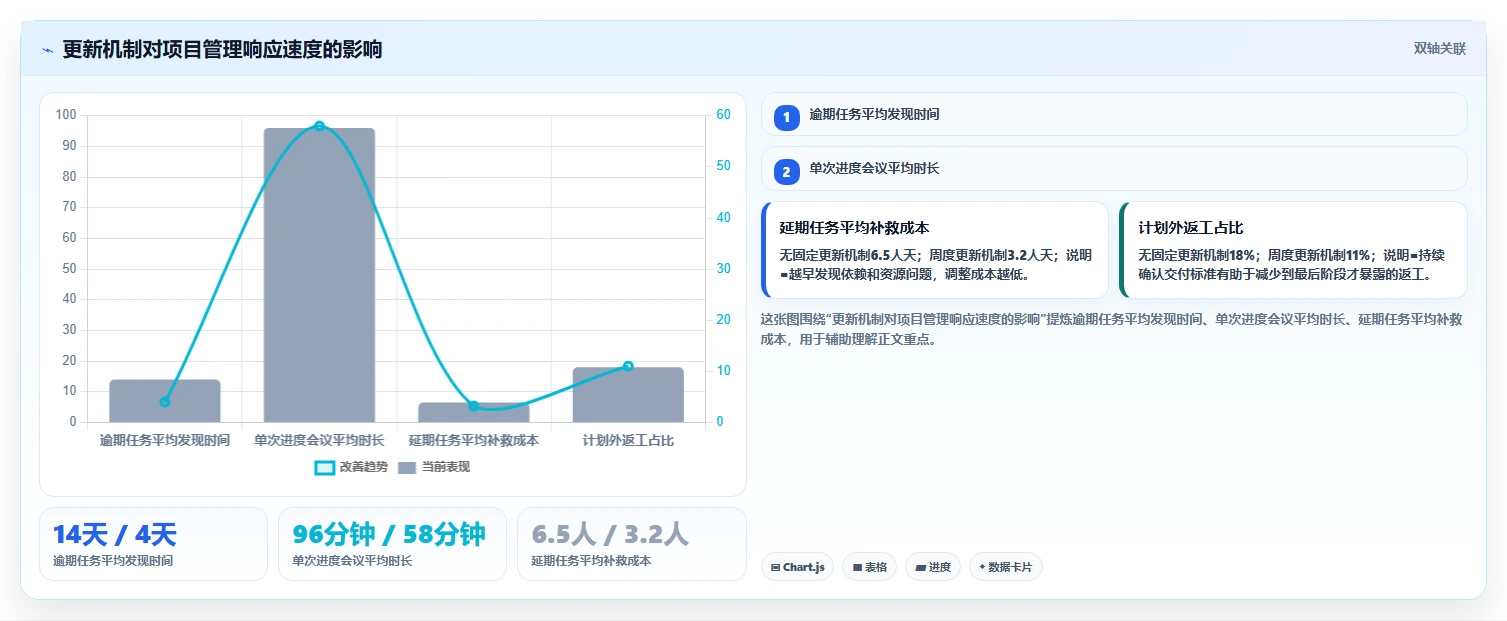1507x621 pixels.
Task: Click the caption under 14天 / 4天
Action: coord(113,561)
